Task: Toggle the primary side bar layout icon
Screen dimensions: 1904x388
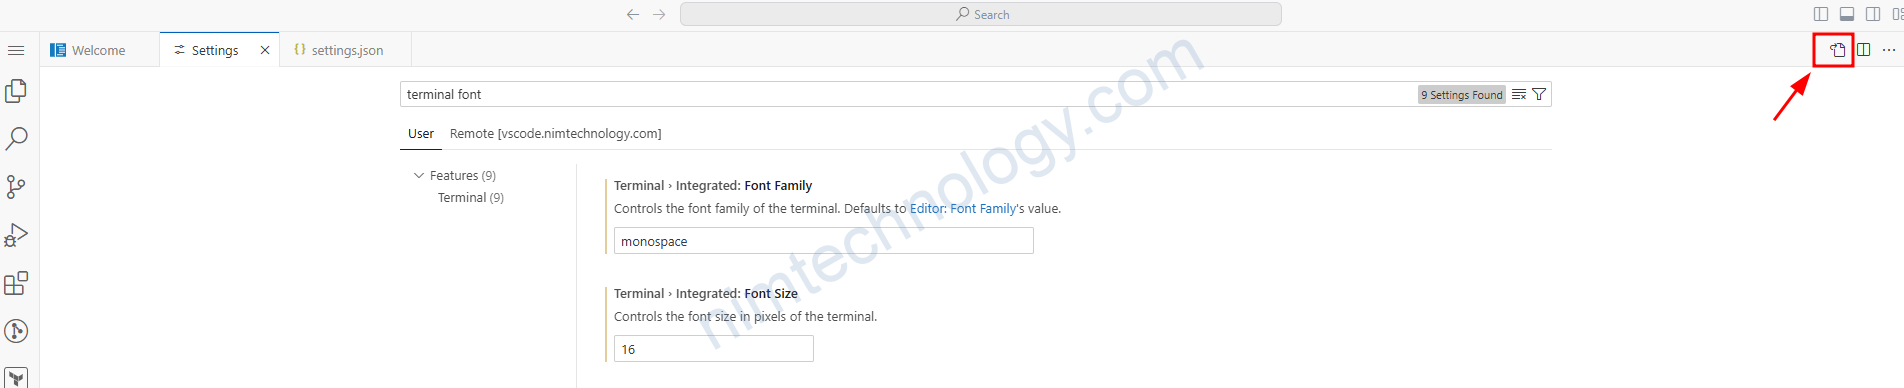Action: [x=1821, y=14]
